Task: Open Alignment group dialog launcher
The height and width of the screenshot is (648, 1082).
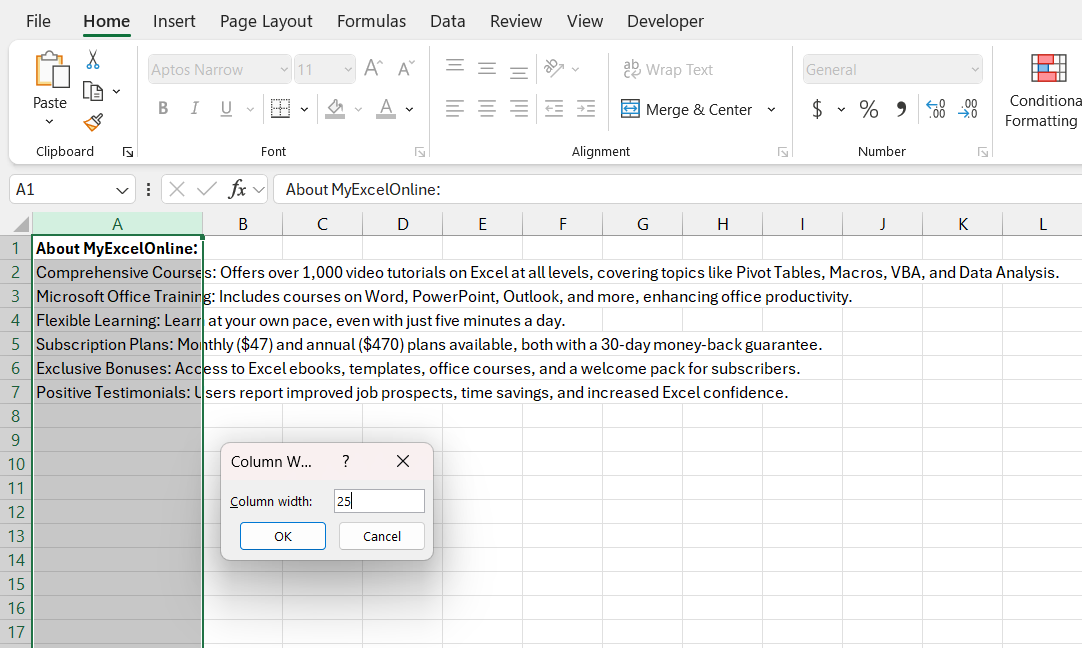Action: coord(783,152)
